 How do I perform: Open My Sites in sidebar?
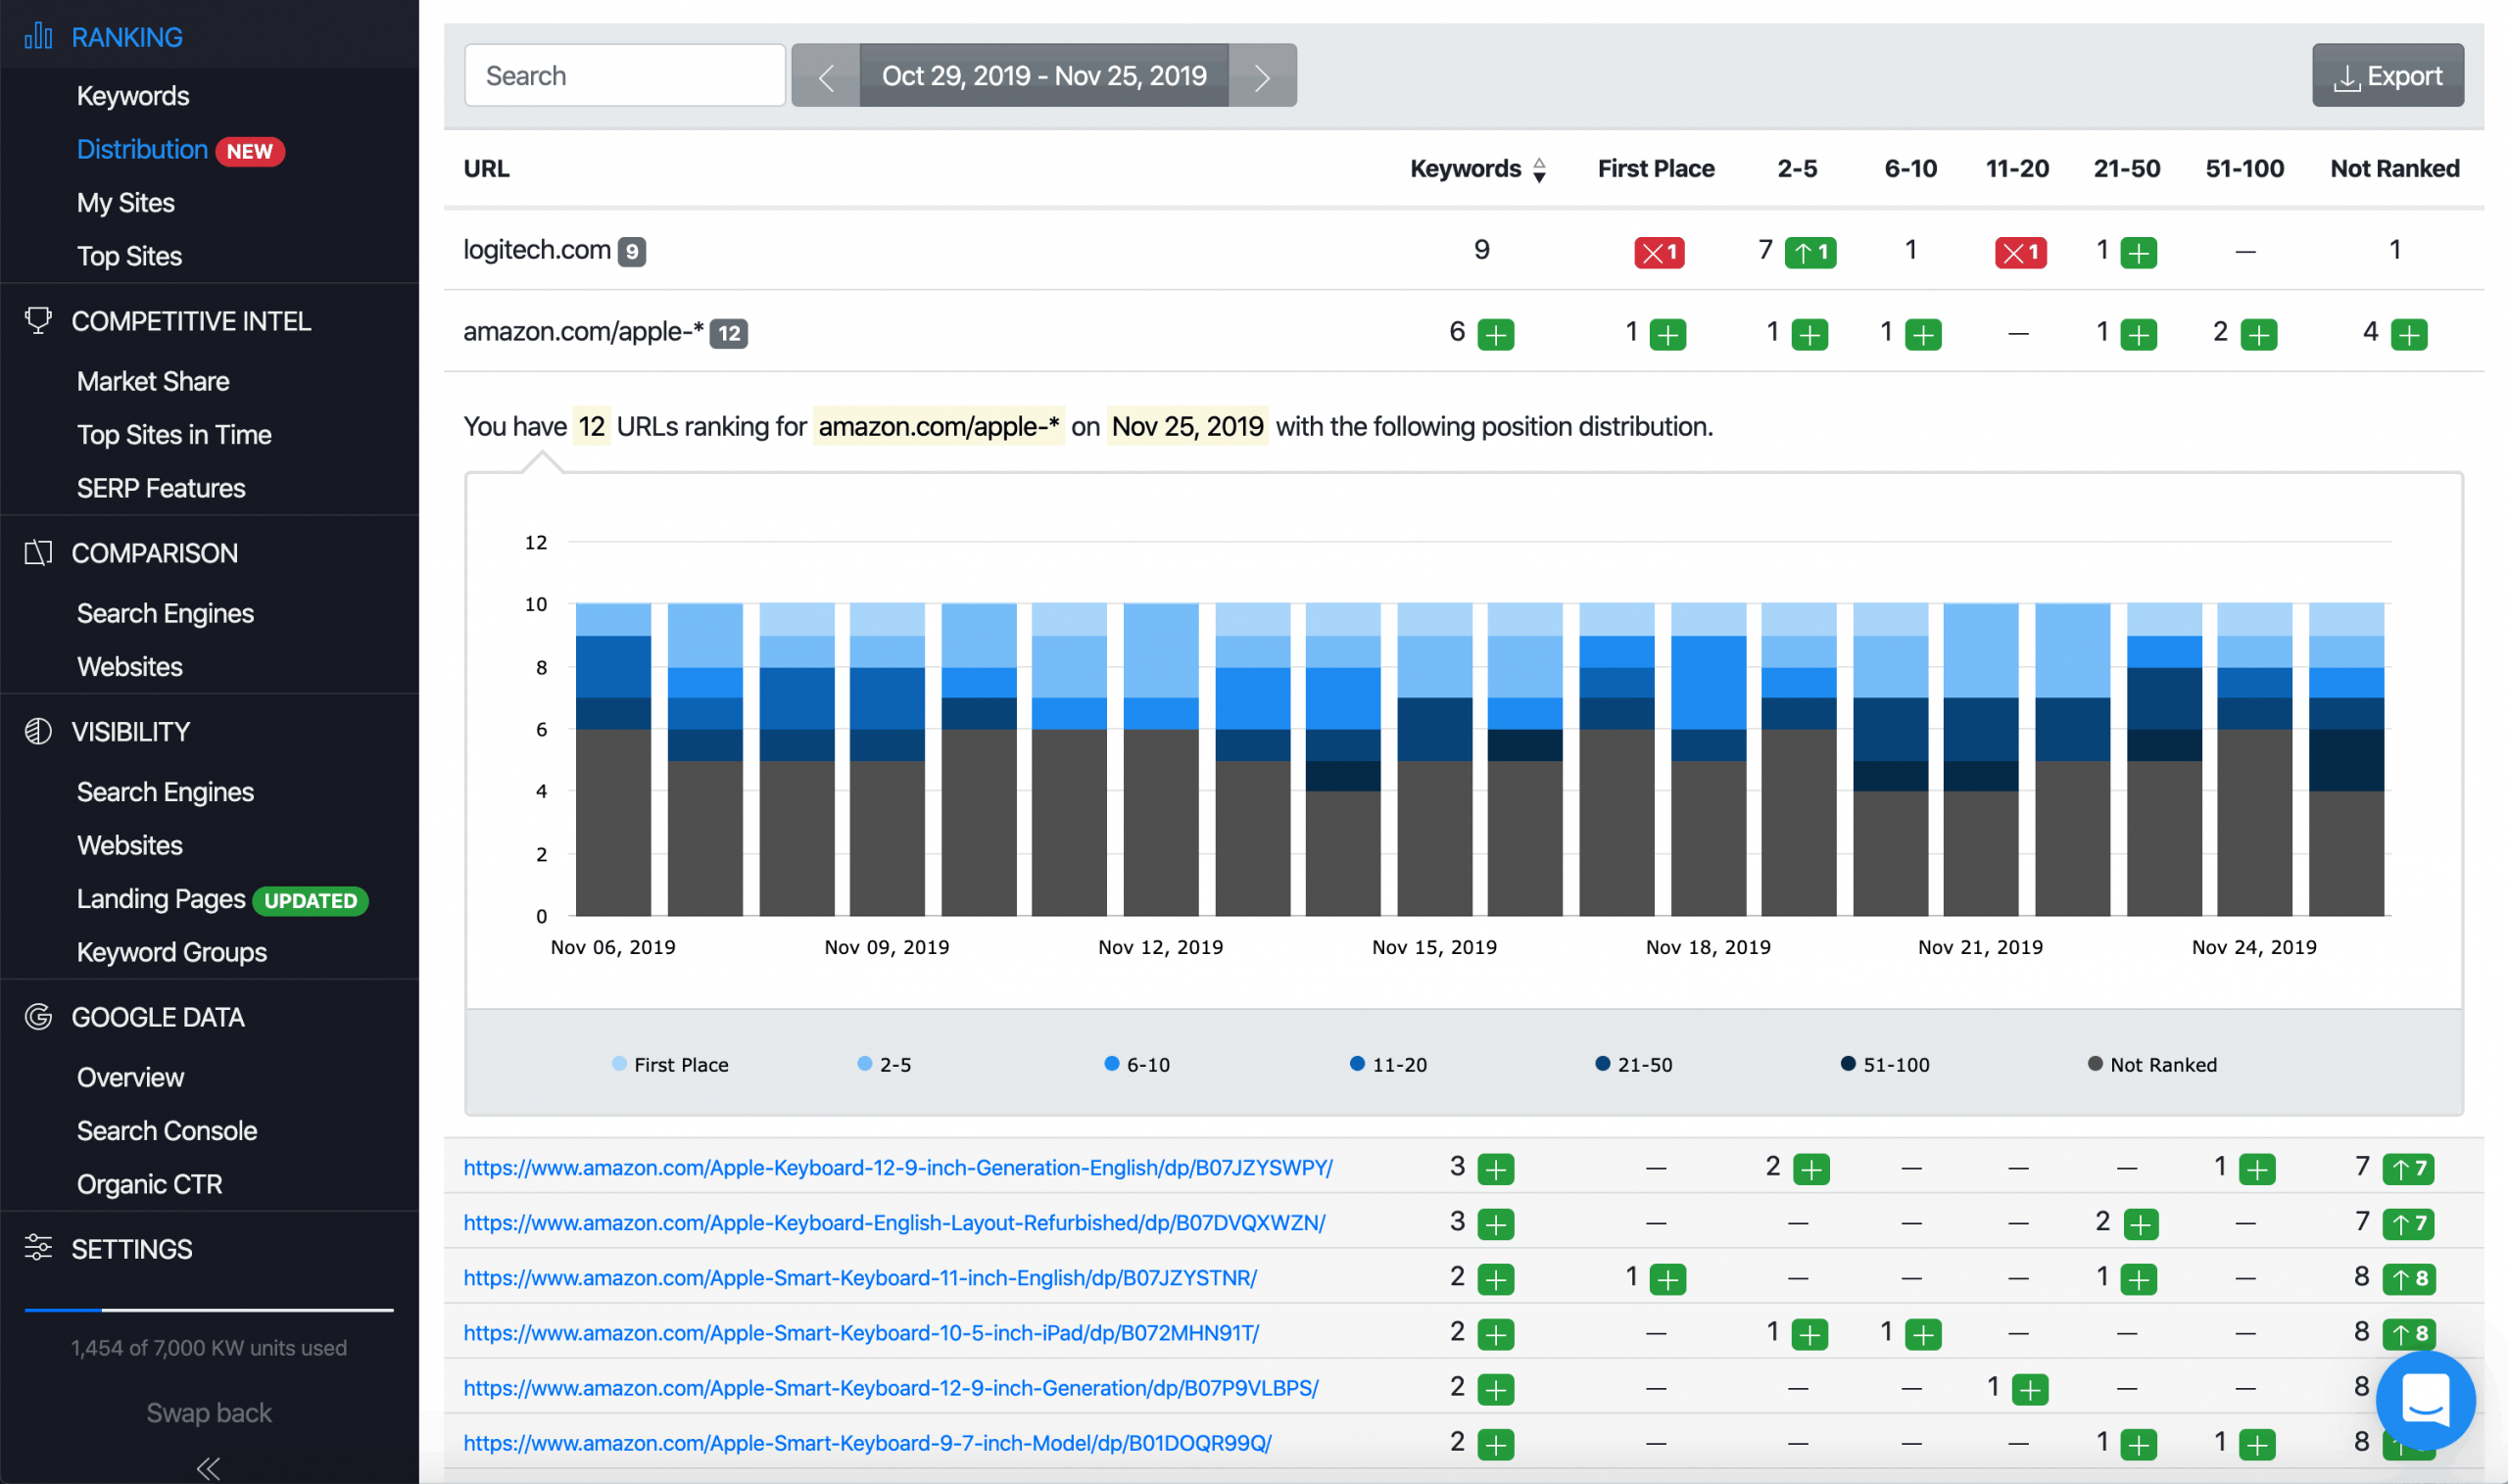point(126,203)
